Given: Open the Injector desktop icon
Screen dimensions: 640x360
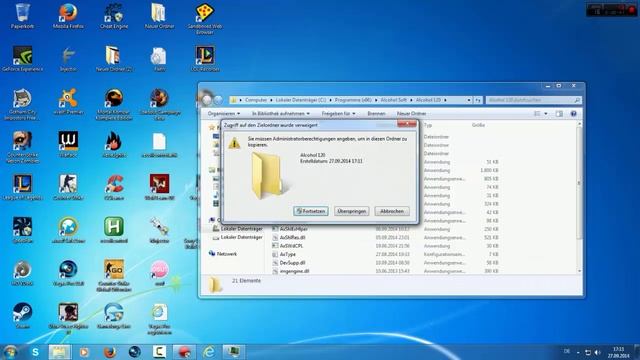Looking at the screenshot, I should coord(68,59).
